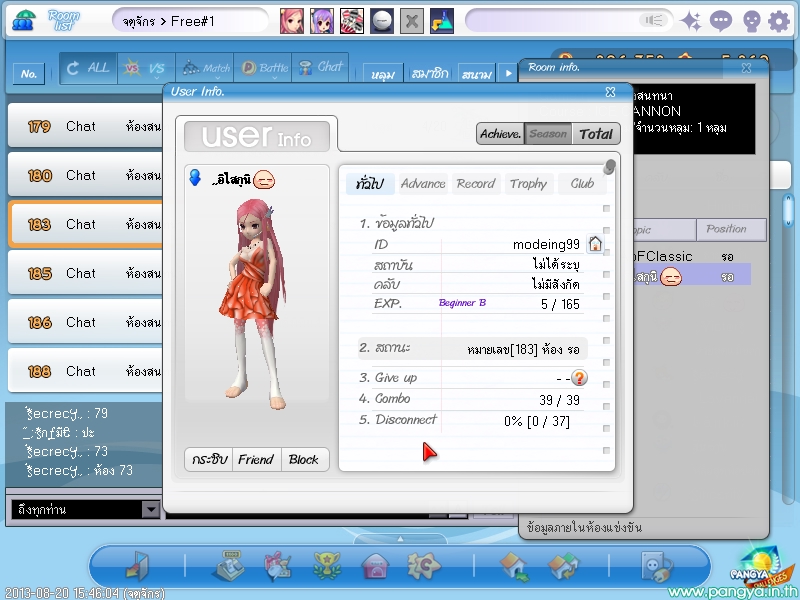Screen dimensions: 800x600
Task: Switch to the Trophy tab
Action: pos(528,184)
